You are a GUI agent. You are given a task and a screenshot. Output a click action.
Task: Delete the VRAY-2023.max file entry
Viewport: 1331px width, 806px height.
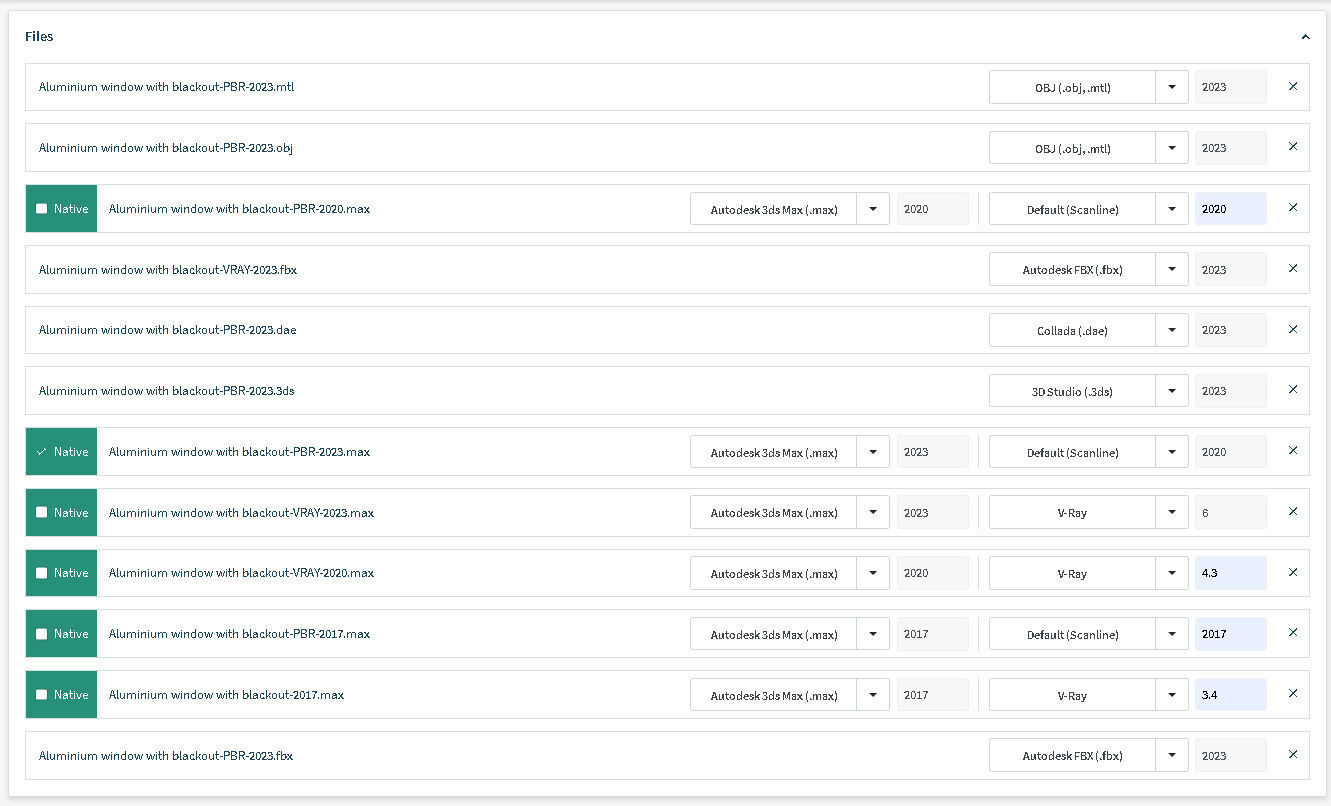tap(1293, 512)
